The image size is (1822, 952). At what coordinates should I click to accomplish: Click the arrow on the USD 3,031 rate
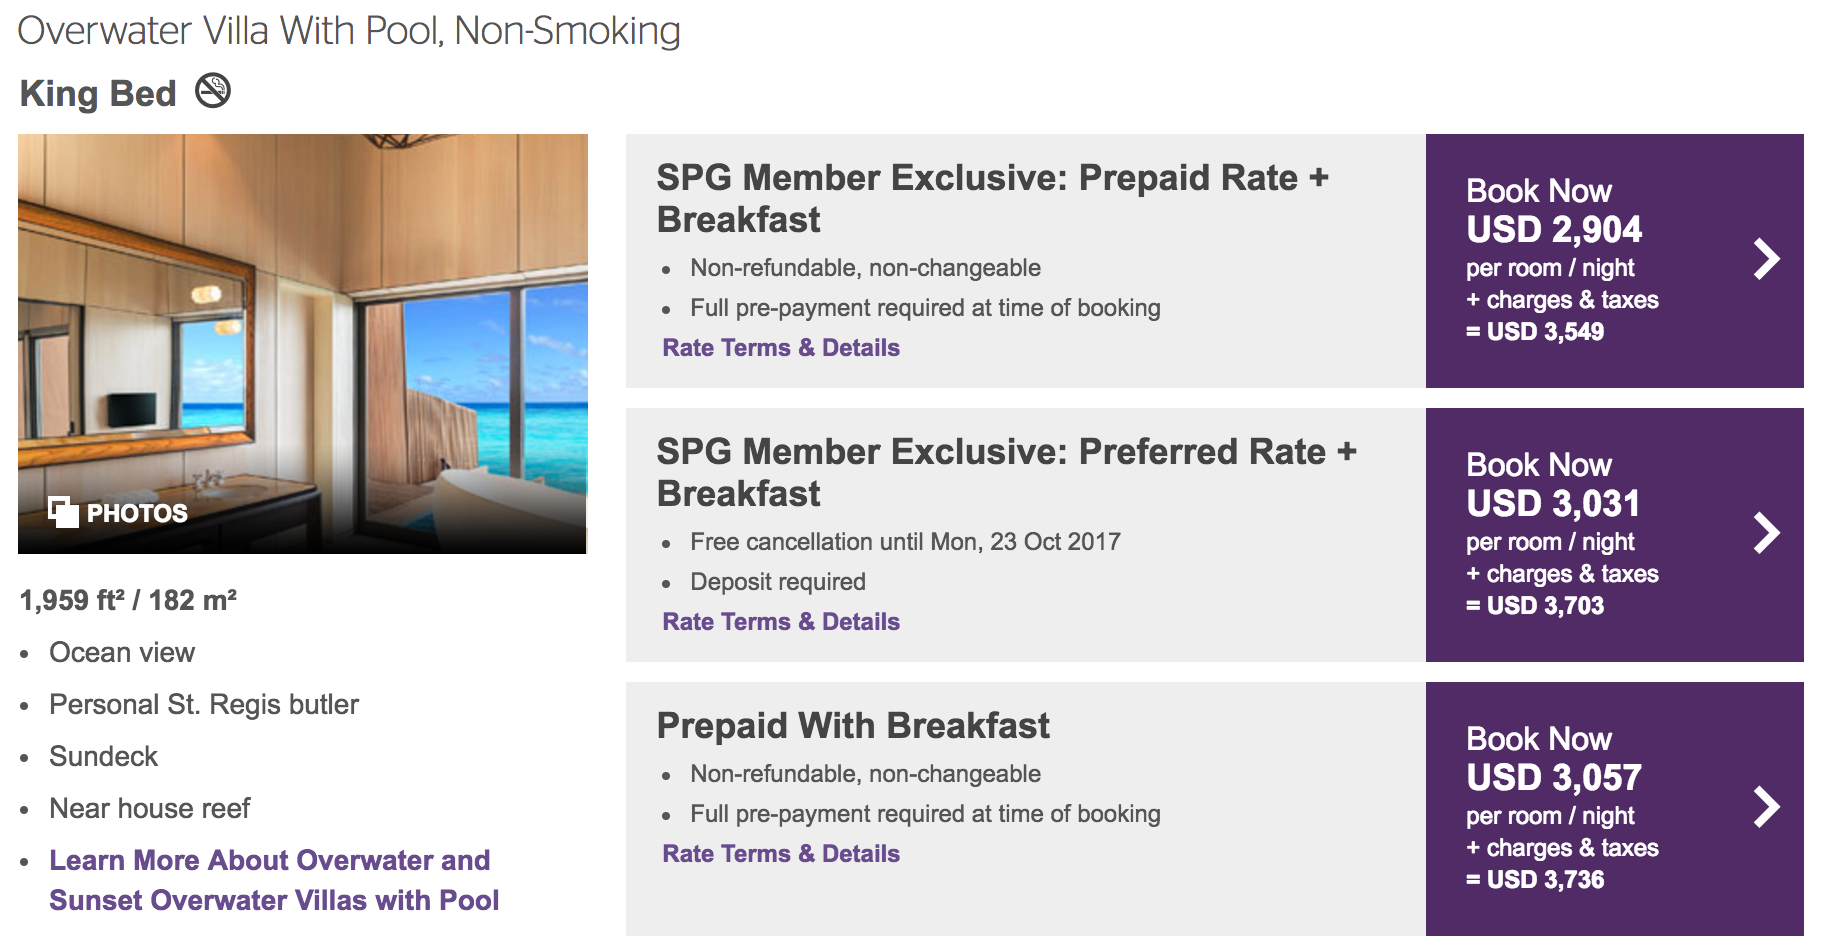click(x=1766, y=533)
